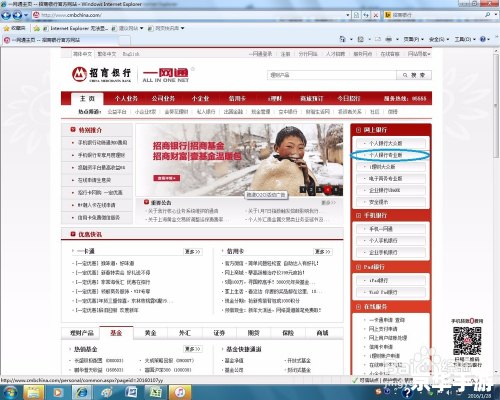The height and width of the screenshot is (400, 500).
Task: Switch to Internet Explorer on the taskbar
Action: pyautogui.click(x=82, y=392)
